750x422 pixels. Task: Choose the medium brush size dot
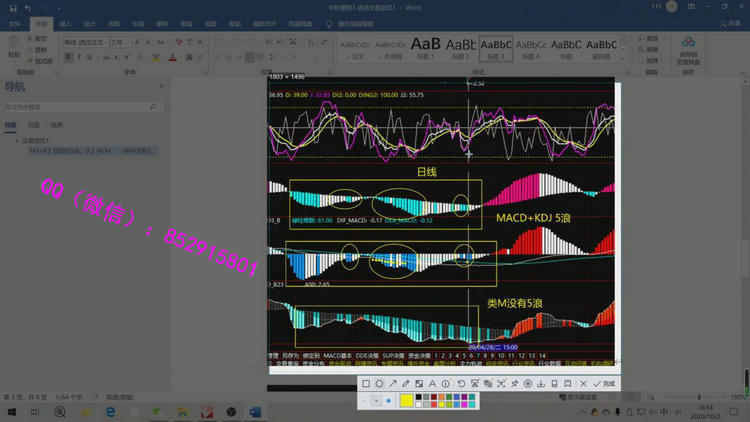tap(377, 401)
